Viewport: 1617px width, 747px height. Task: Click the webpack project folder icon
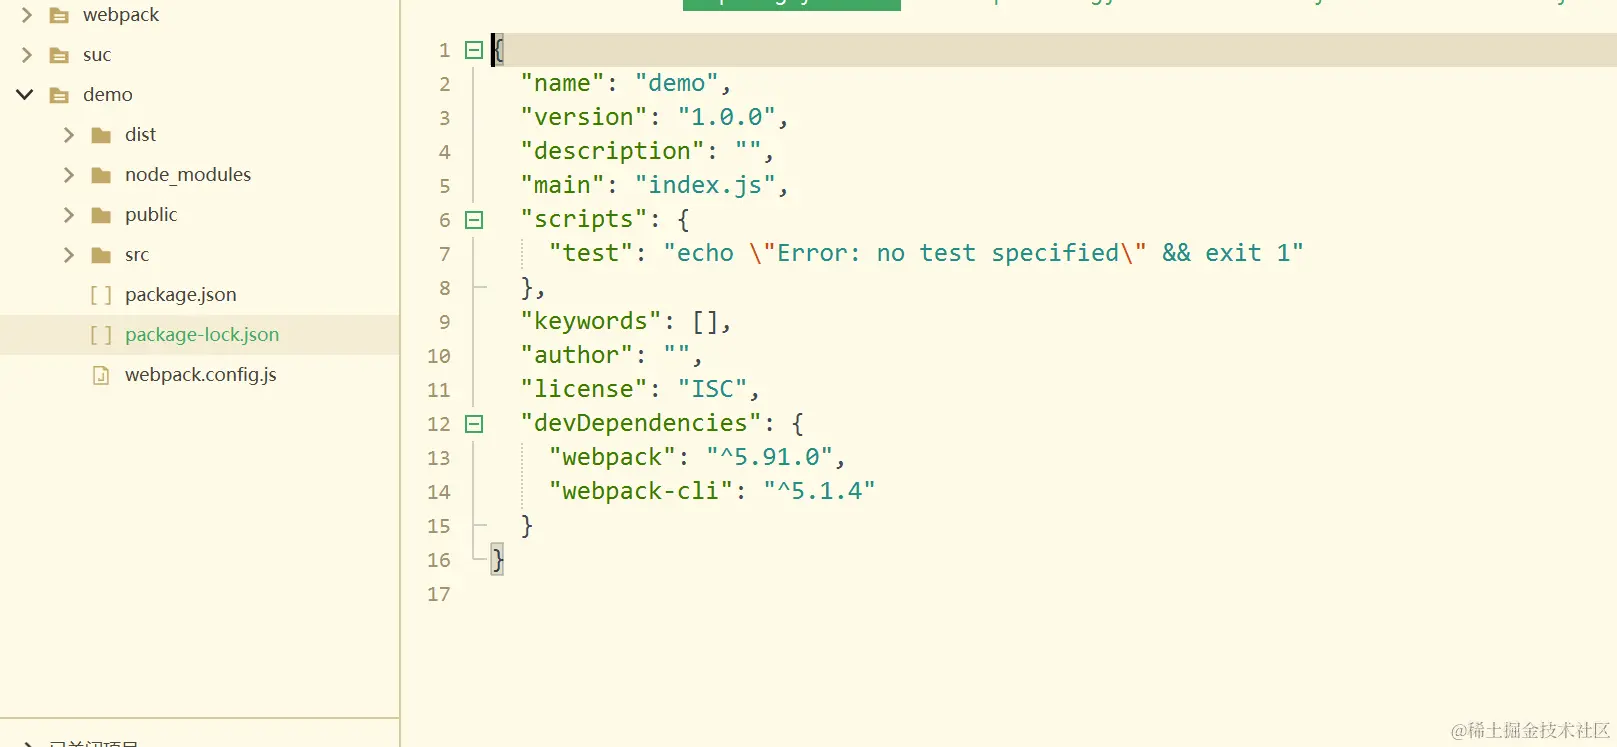(x=59, y=15)
